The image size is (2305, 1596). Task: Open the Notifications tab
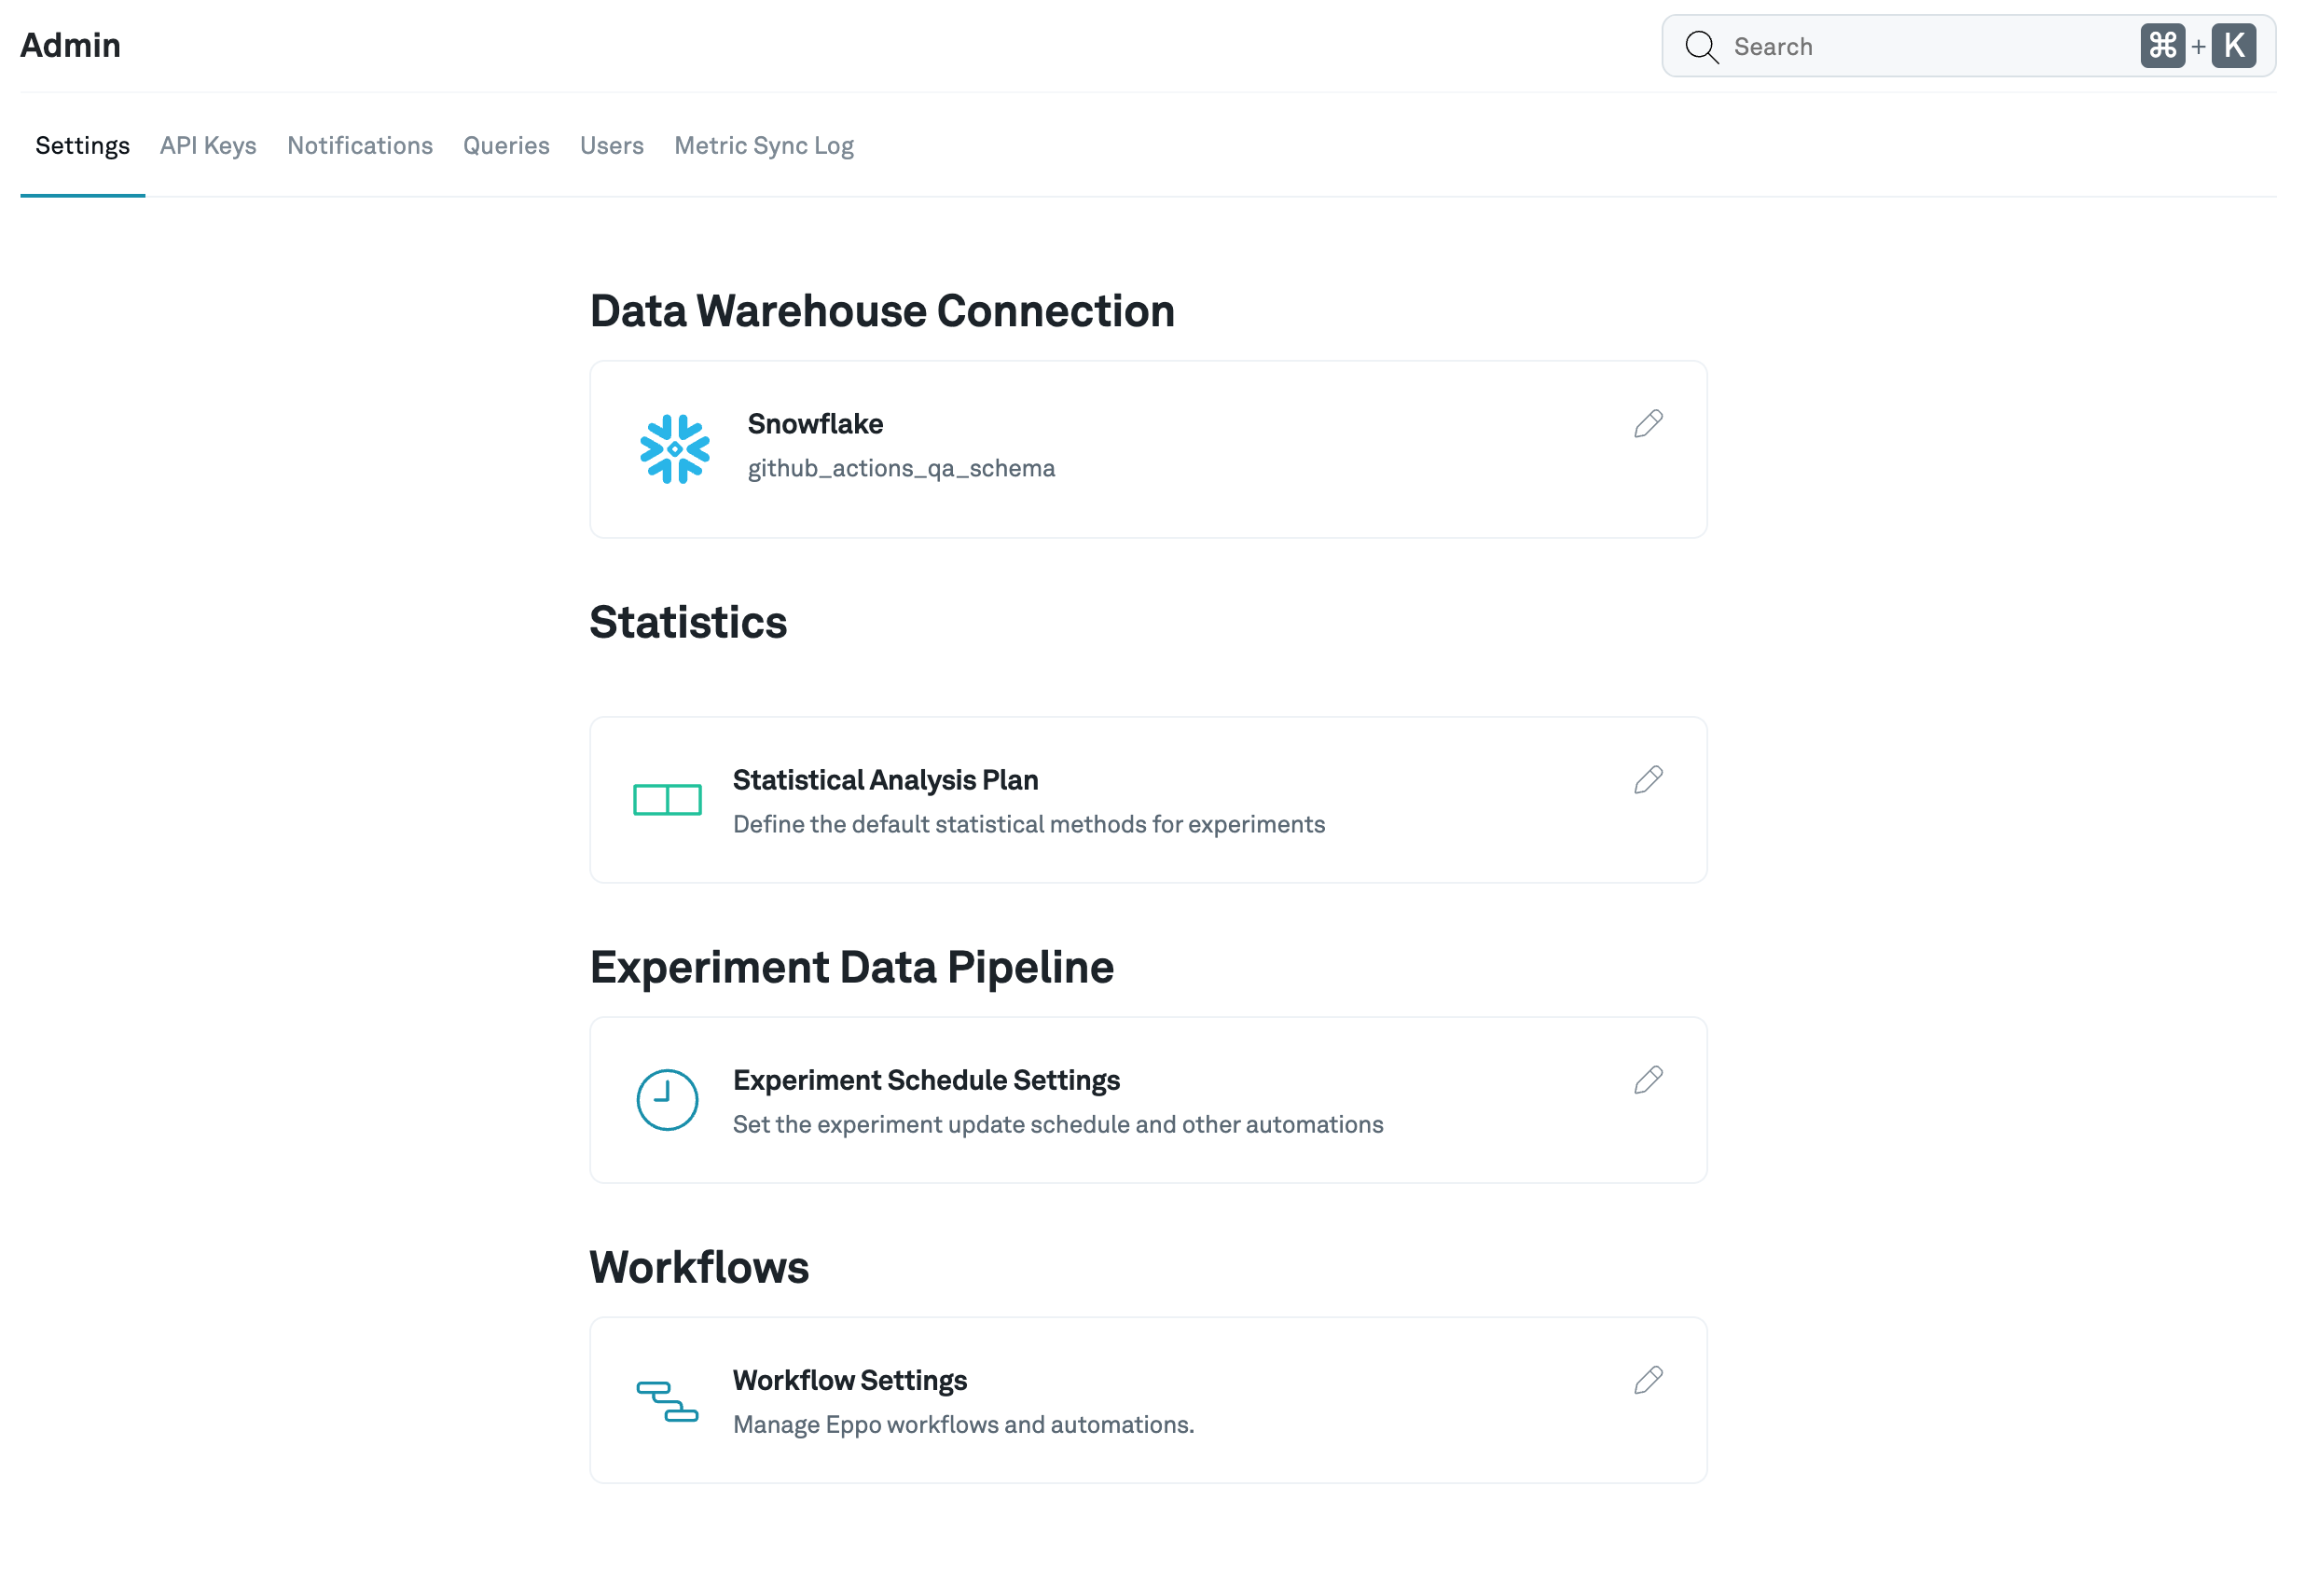[359, 146]
